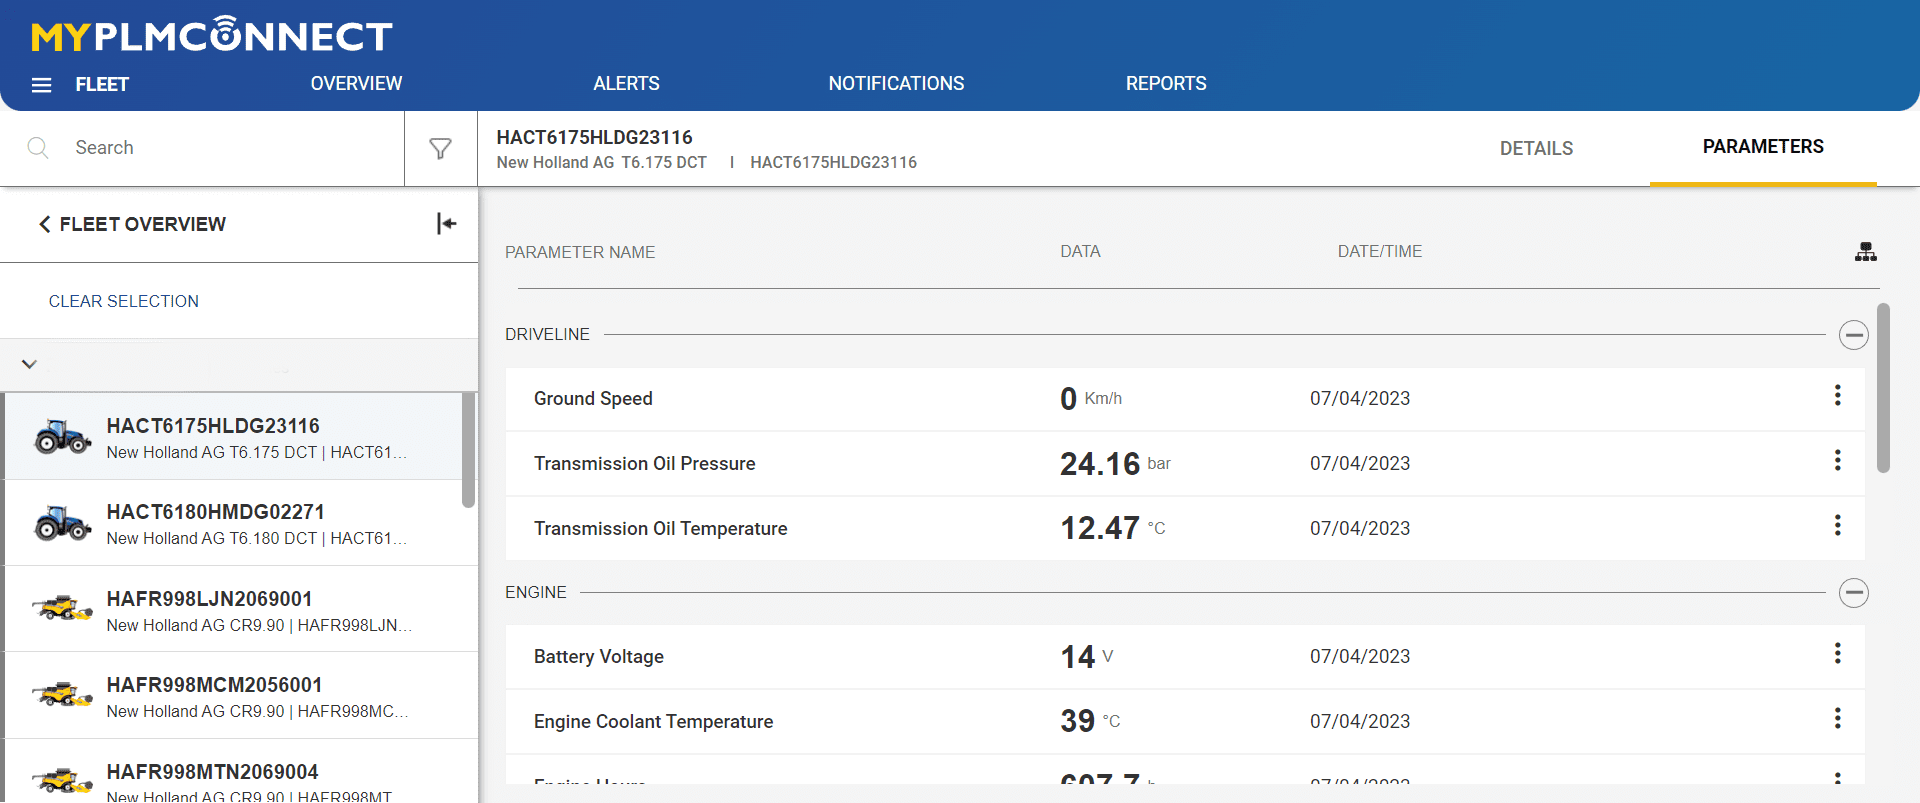
Task: Click CLEAR SELECTION link
Action: [124, 301]
